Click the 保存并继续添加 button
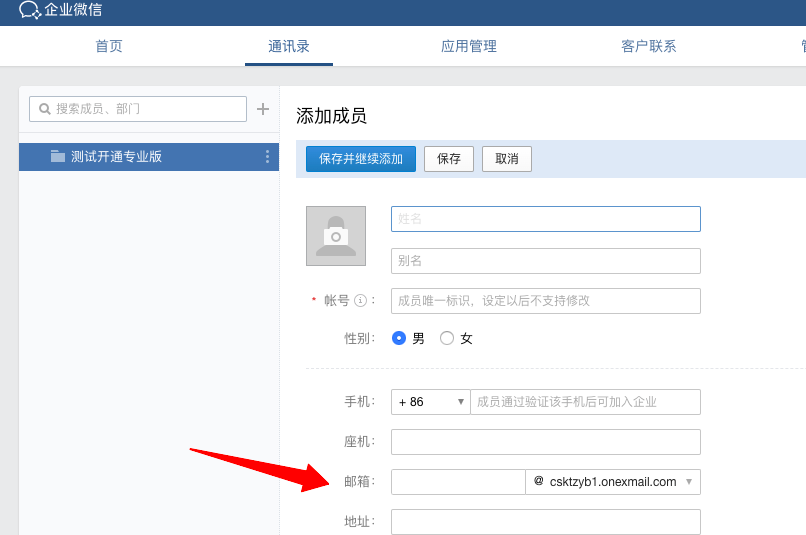This screenshot has width=806, height=535. pos(361,159)
